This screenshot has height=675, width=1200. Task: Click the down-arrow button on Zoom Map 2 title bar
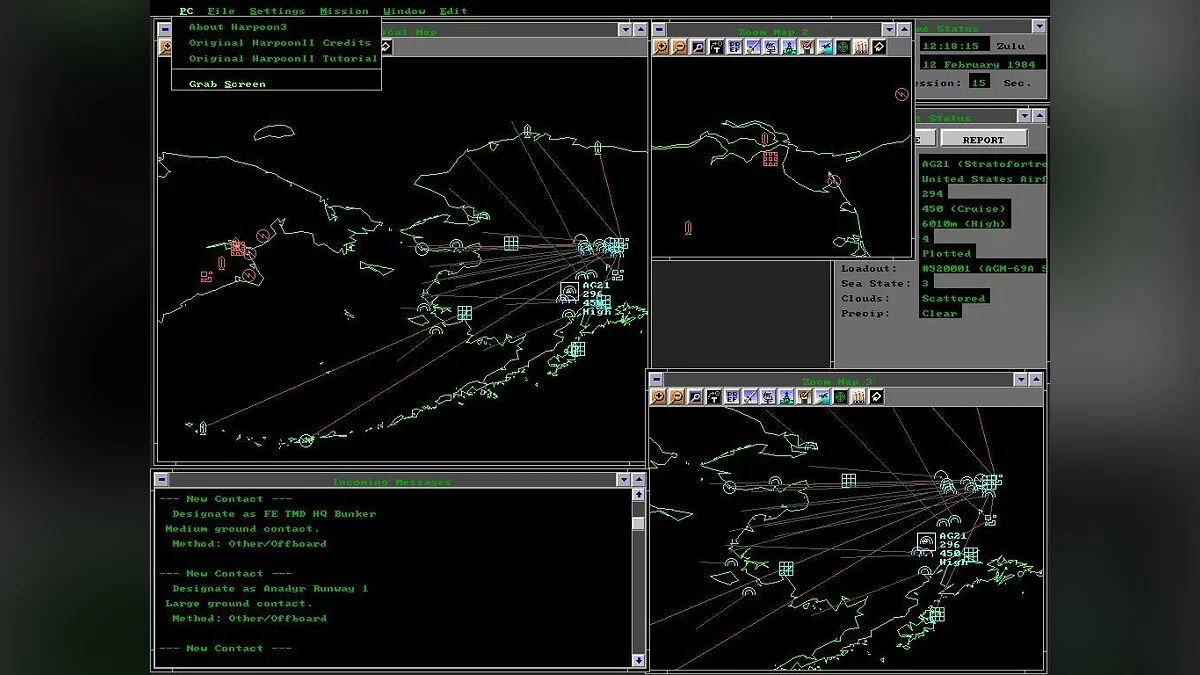click(889, 29)
